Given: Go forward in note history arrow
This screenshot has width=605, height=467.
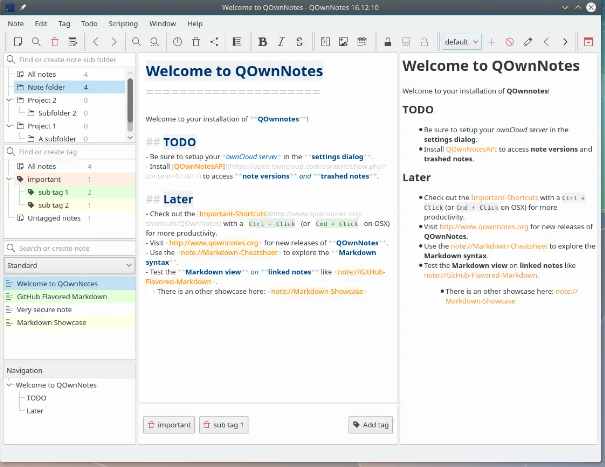Looking at the screenshot, I should pos(114,42).
